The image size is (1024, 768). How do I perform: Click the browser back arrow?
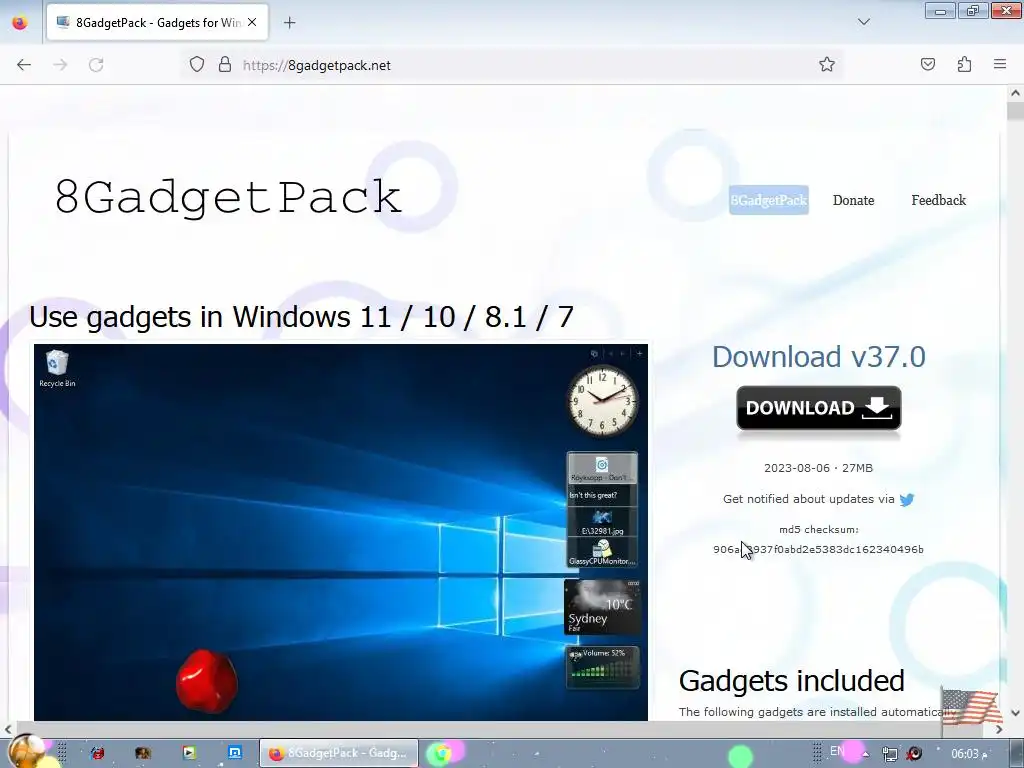[x=24, y=65]
